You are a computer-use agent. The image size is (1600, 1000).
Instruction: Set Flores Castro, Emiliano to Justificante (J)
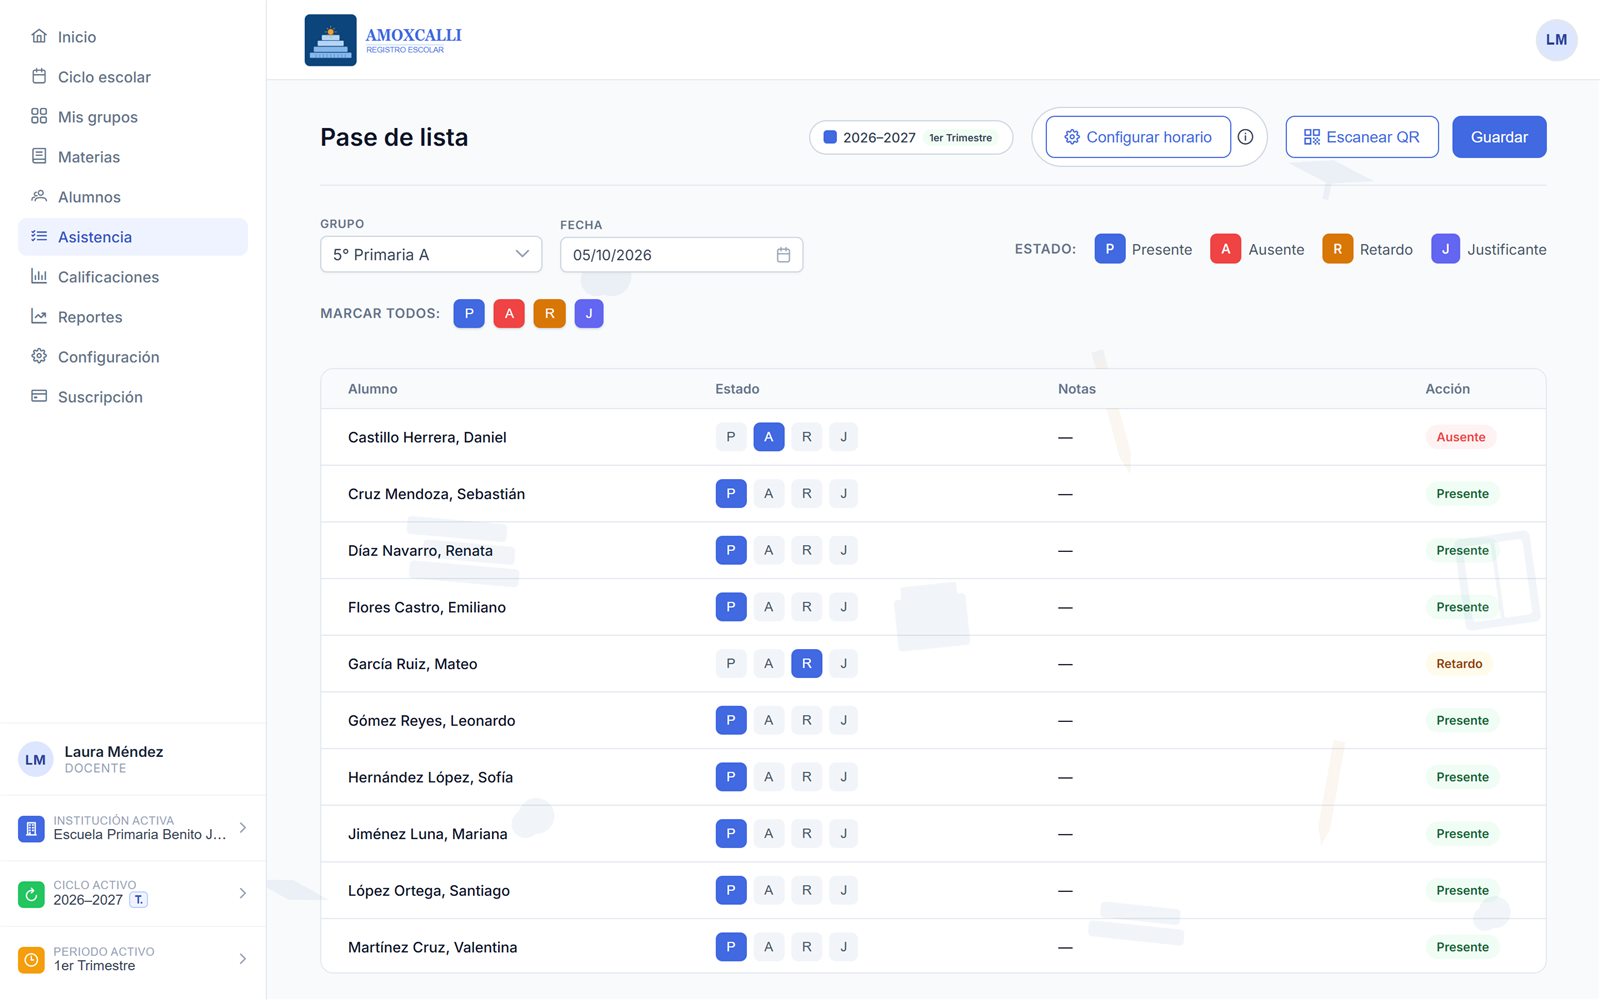[x=843, y=607]
